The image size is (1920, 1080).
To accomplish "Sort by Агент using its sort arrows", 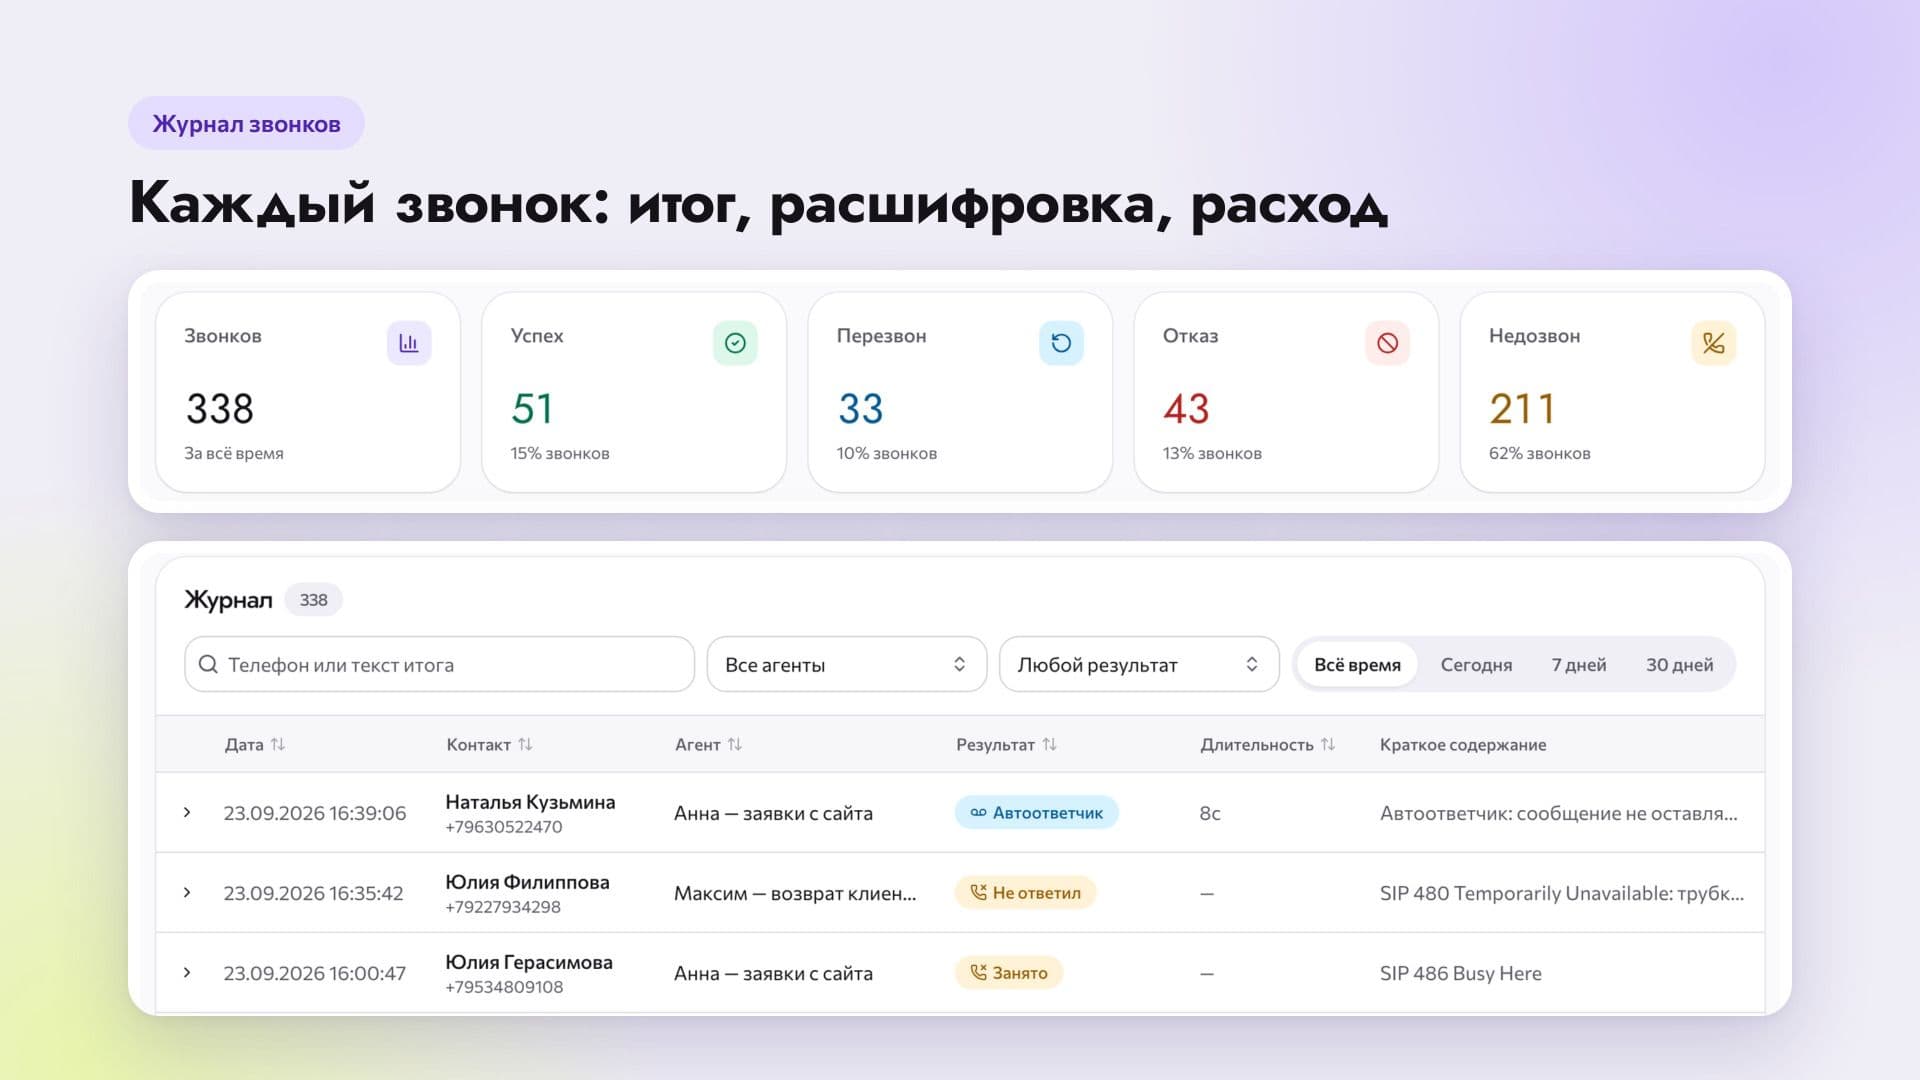I will click(x=735, y=744).
